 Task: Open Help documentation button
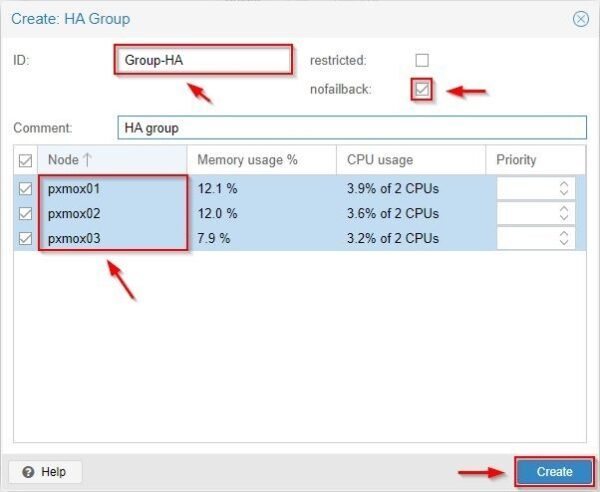pos(46,471)
